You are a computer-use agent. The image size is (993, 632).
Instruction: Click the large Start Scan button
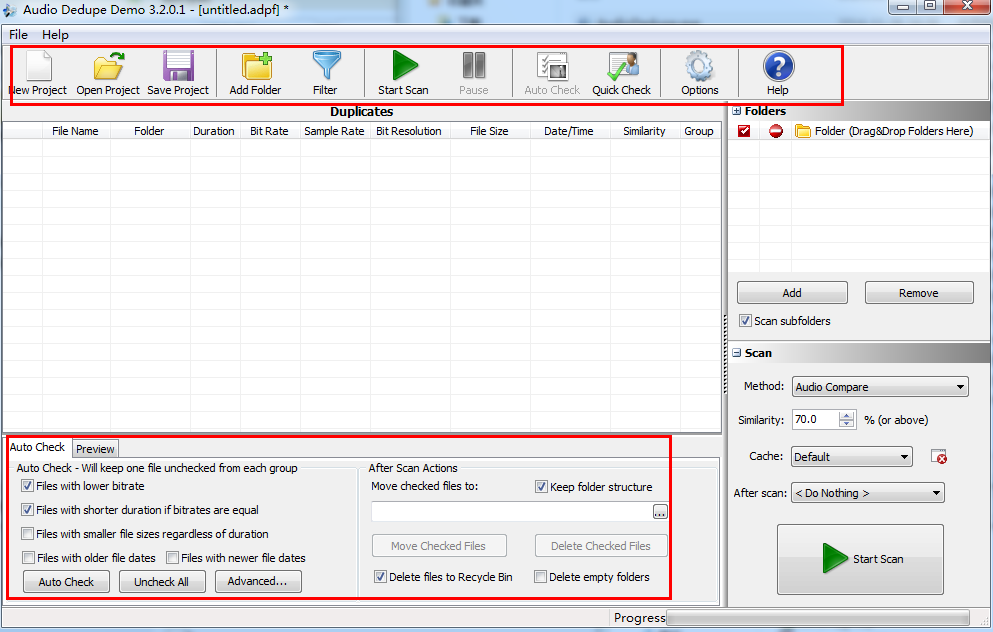[860, 559]
